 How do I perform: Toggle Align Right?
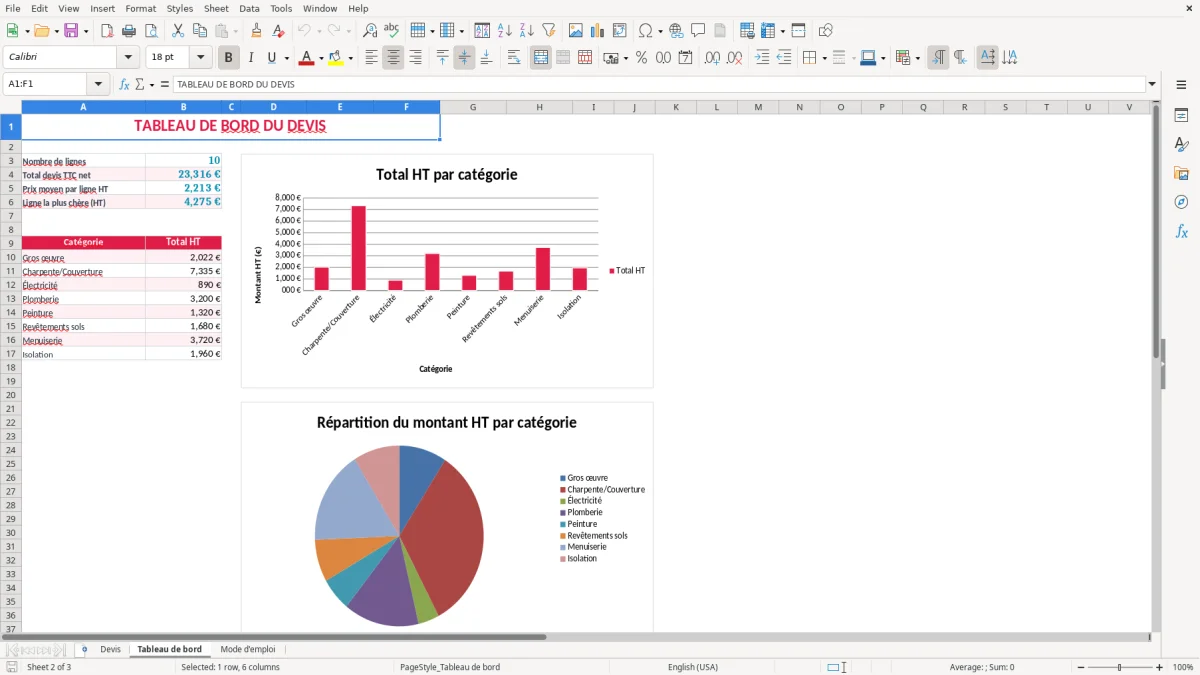(x=415, y=58)
